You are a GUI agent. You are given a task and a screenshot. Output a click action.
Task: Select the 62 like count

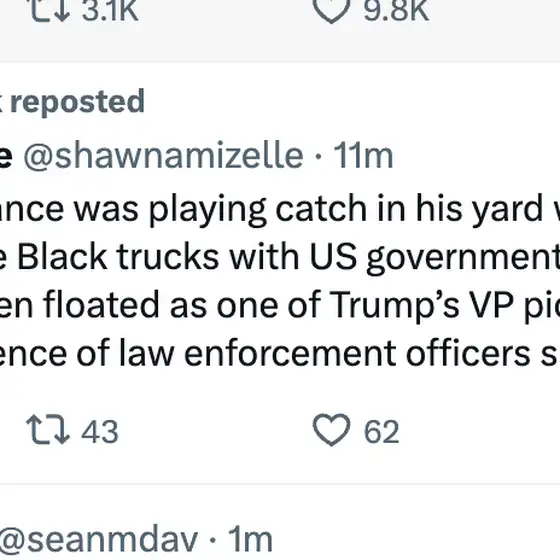tap(381, 431)
